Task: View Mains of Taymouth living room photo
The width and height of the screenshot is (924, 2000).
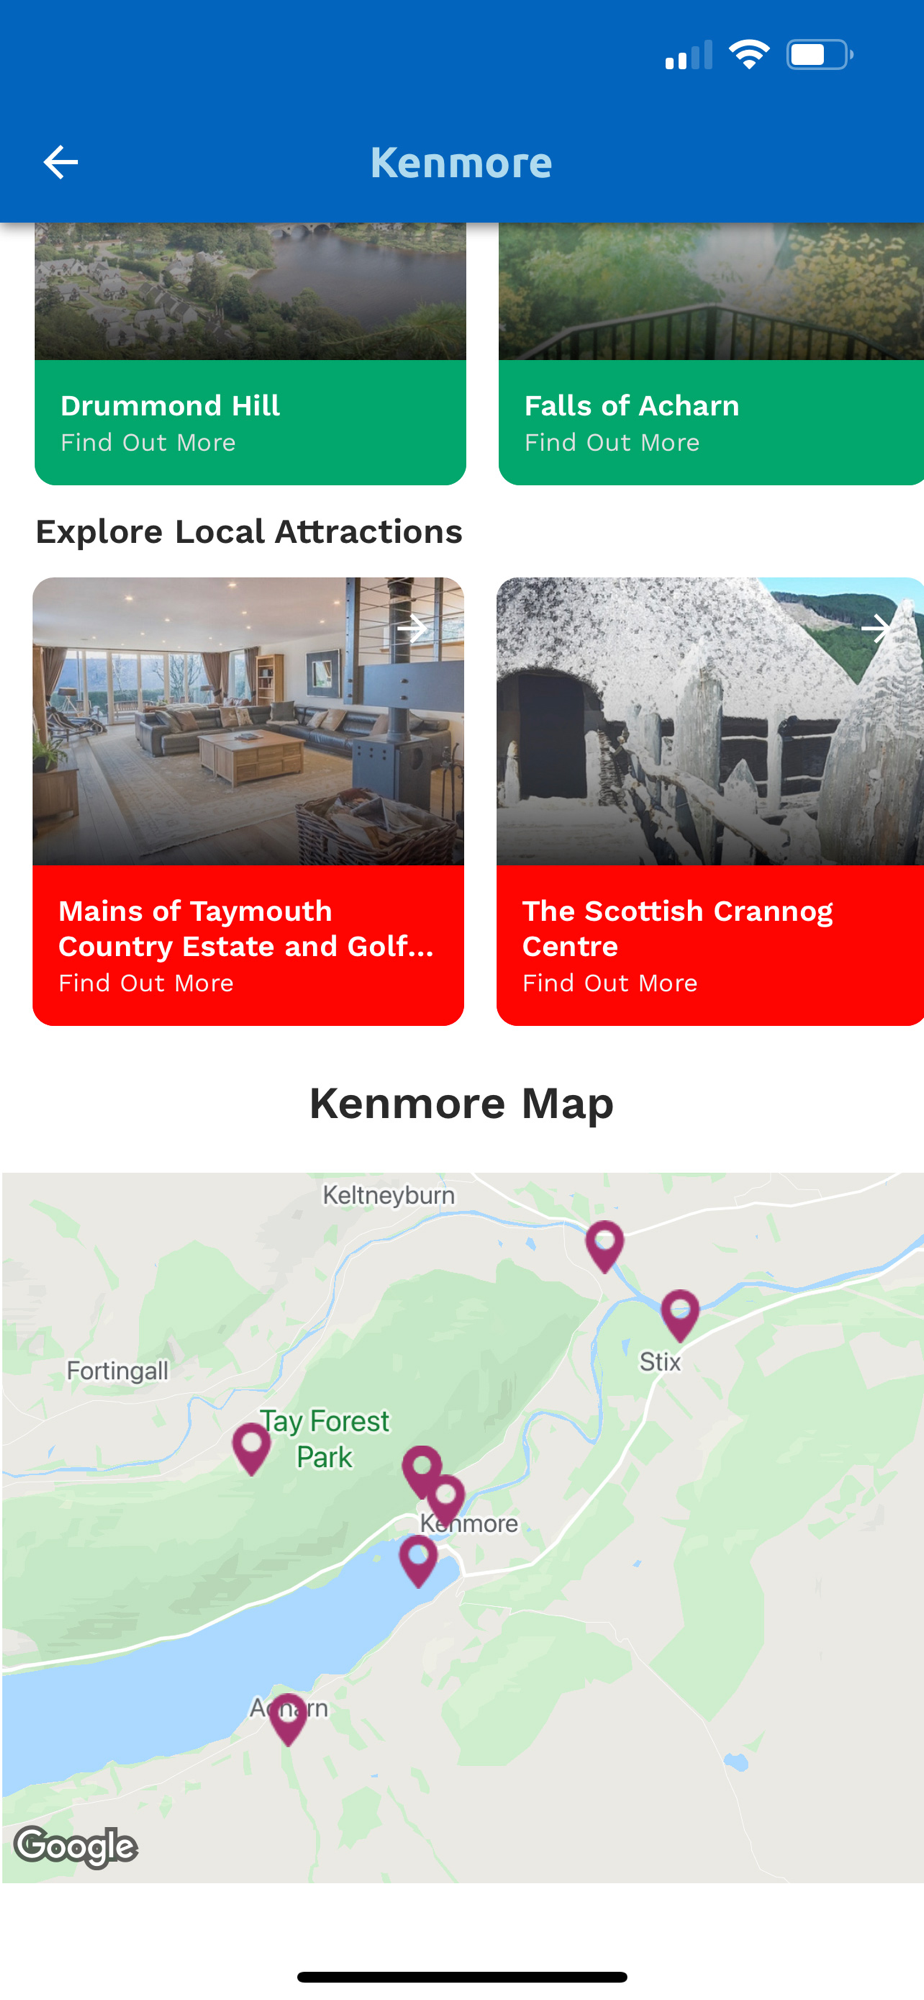Action: point(248,721)
